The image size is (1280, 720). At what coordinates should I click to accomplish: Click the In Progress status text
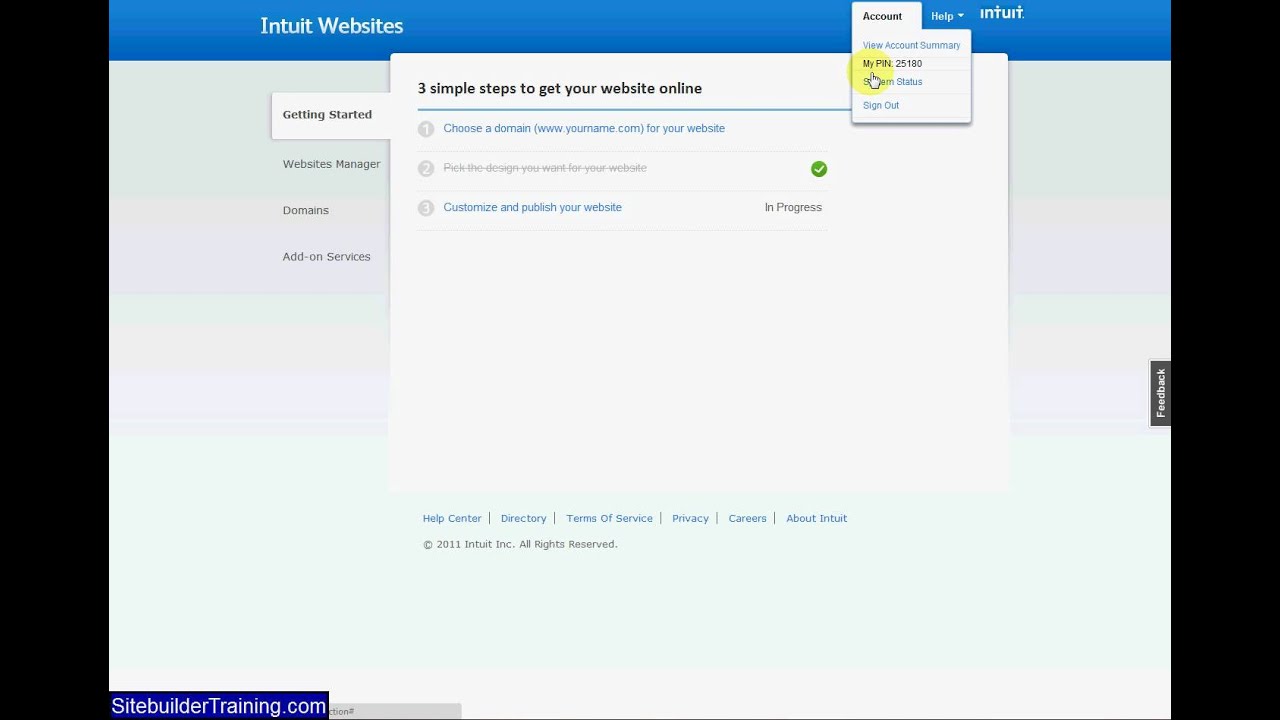[x=793, y=207]
